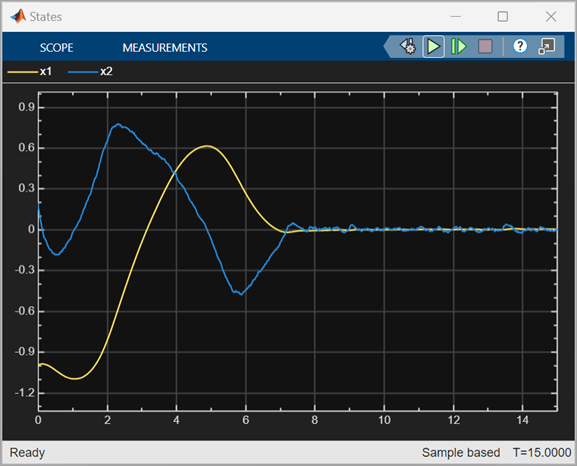This screenshot has height=466, width=577.
Task: Click the yellow x1 legend line swatch
Action: click(x=22, y=71)
